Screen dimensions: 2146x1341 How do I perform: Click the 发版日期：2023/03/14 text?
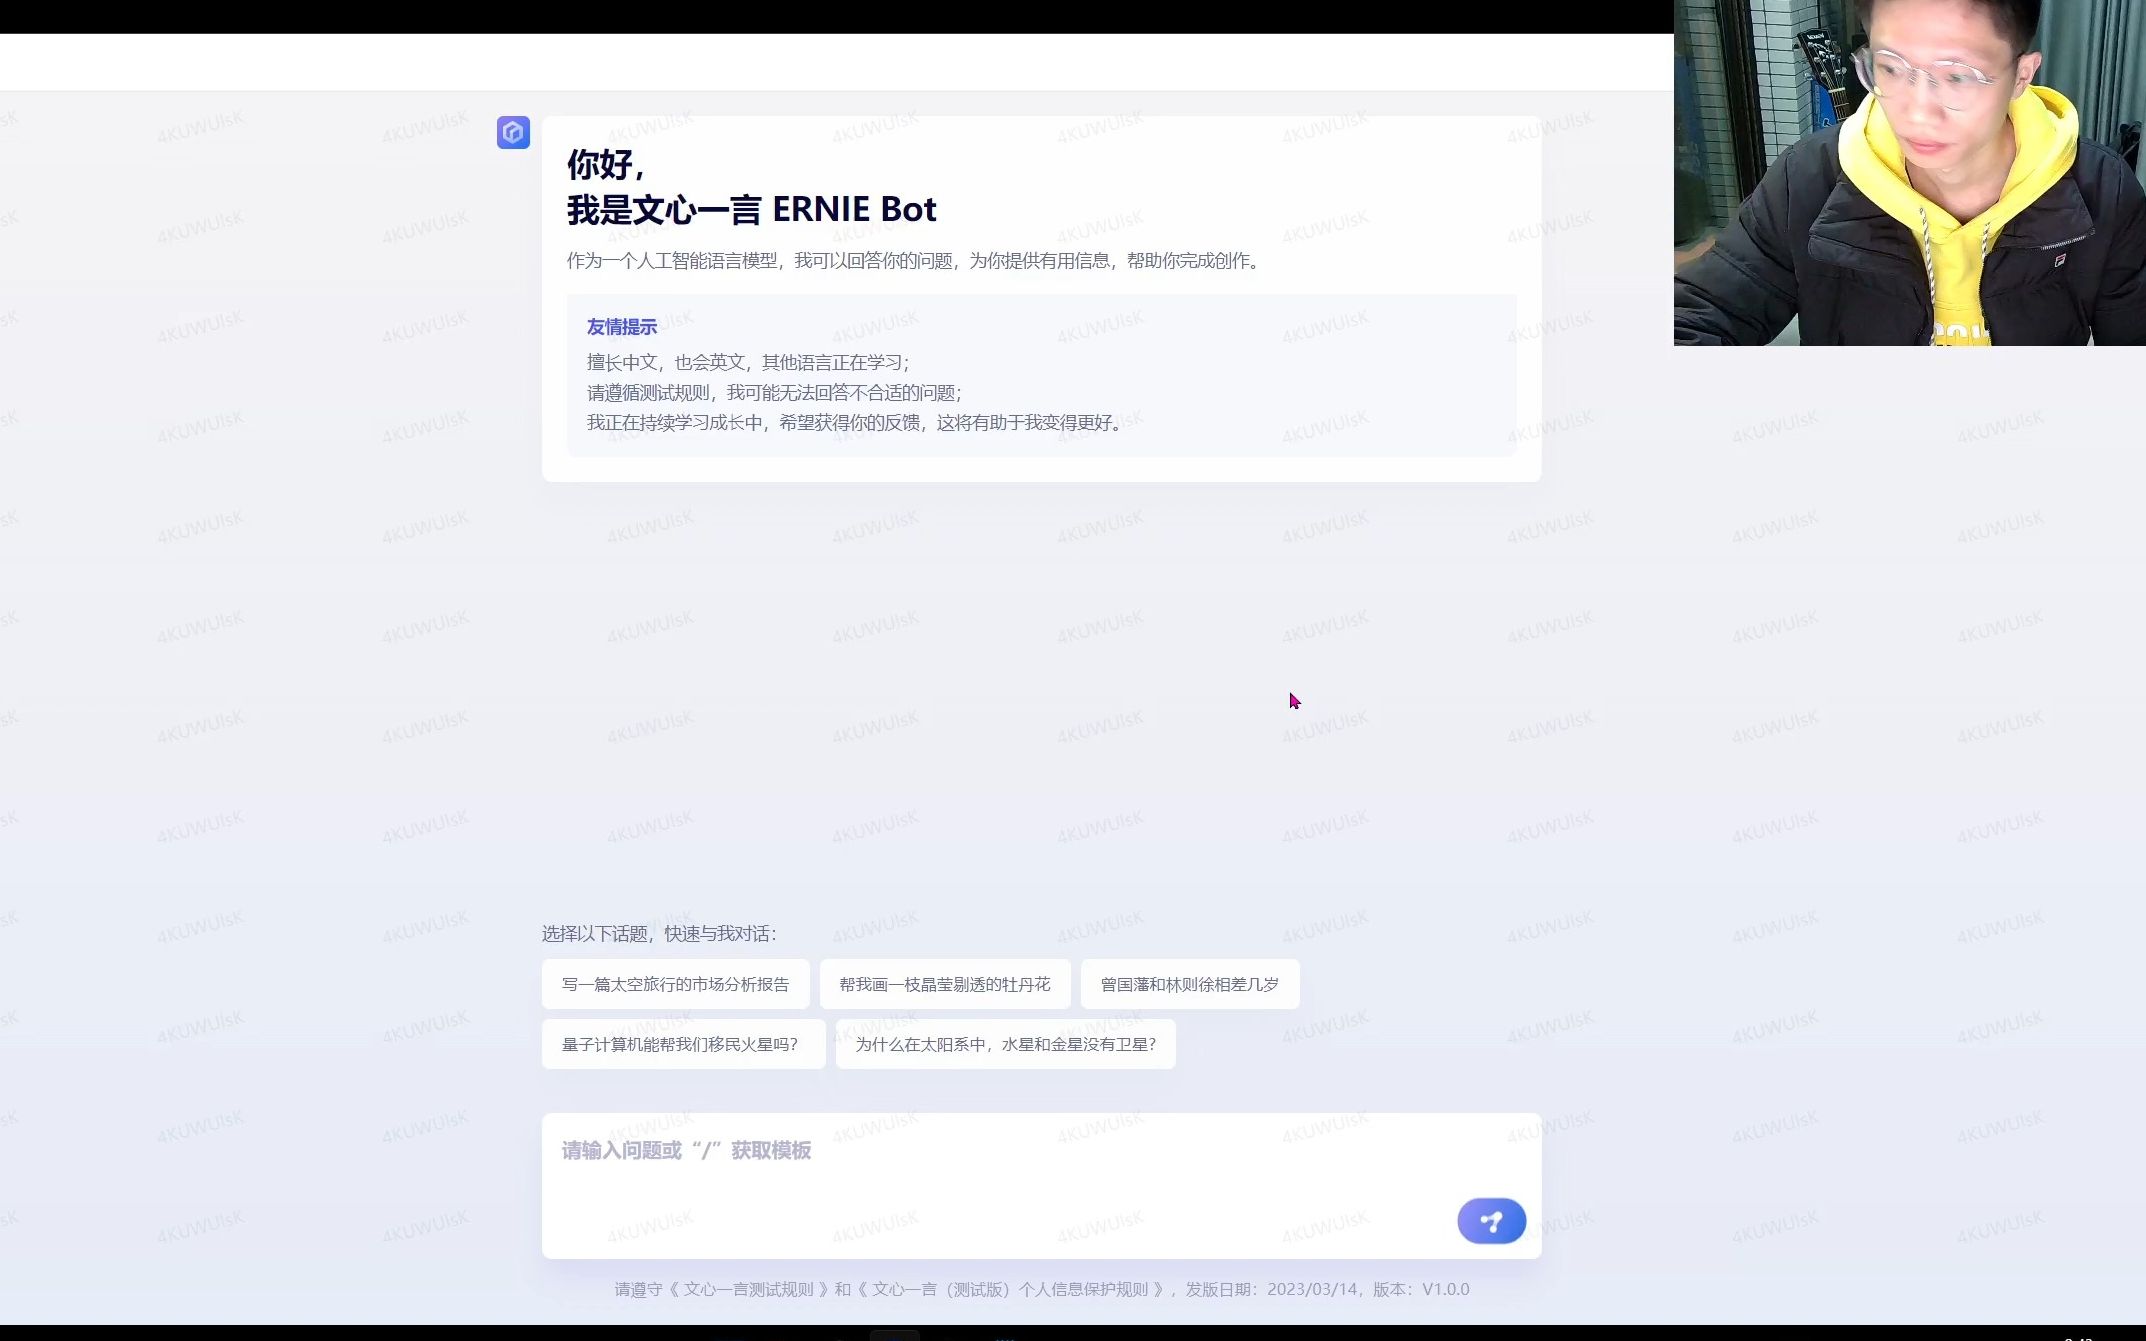(1271, 1289)
